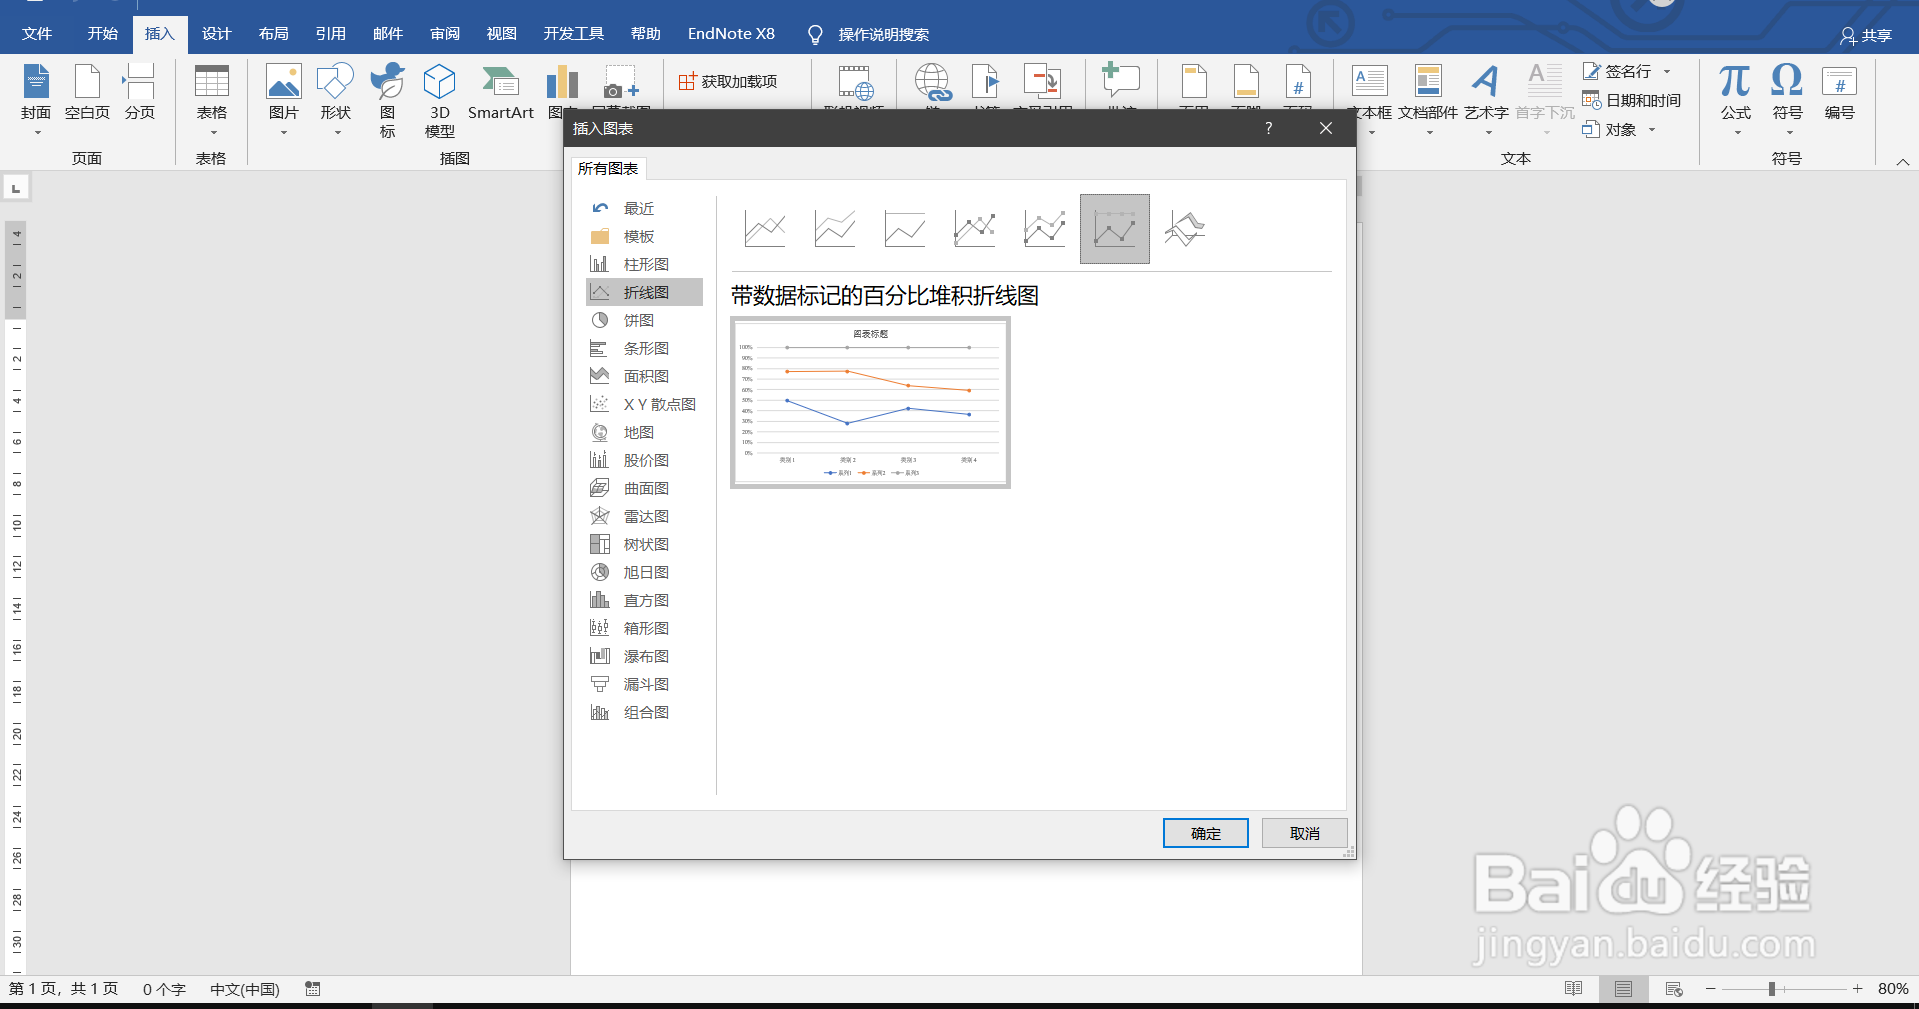
Task: Select Column chart (柱形图) category
Action: (x=644, y=264)
